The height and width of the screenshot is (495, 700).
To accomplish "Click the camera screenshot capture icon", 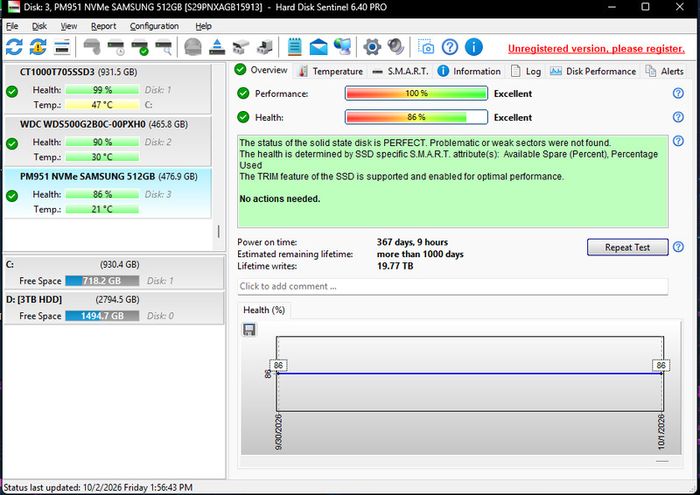I will point(426,47).
